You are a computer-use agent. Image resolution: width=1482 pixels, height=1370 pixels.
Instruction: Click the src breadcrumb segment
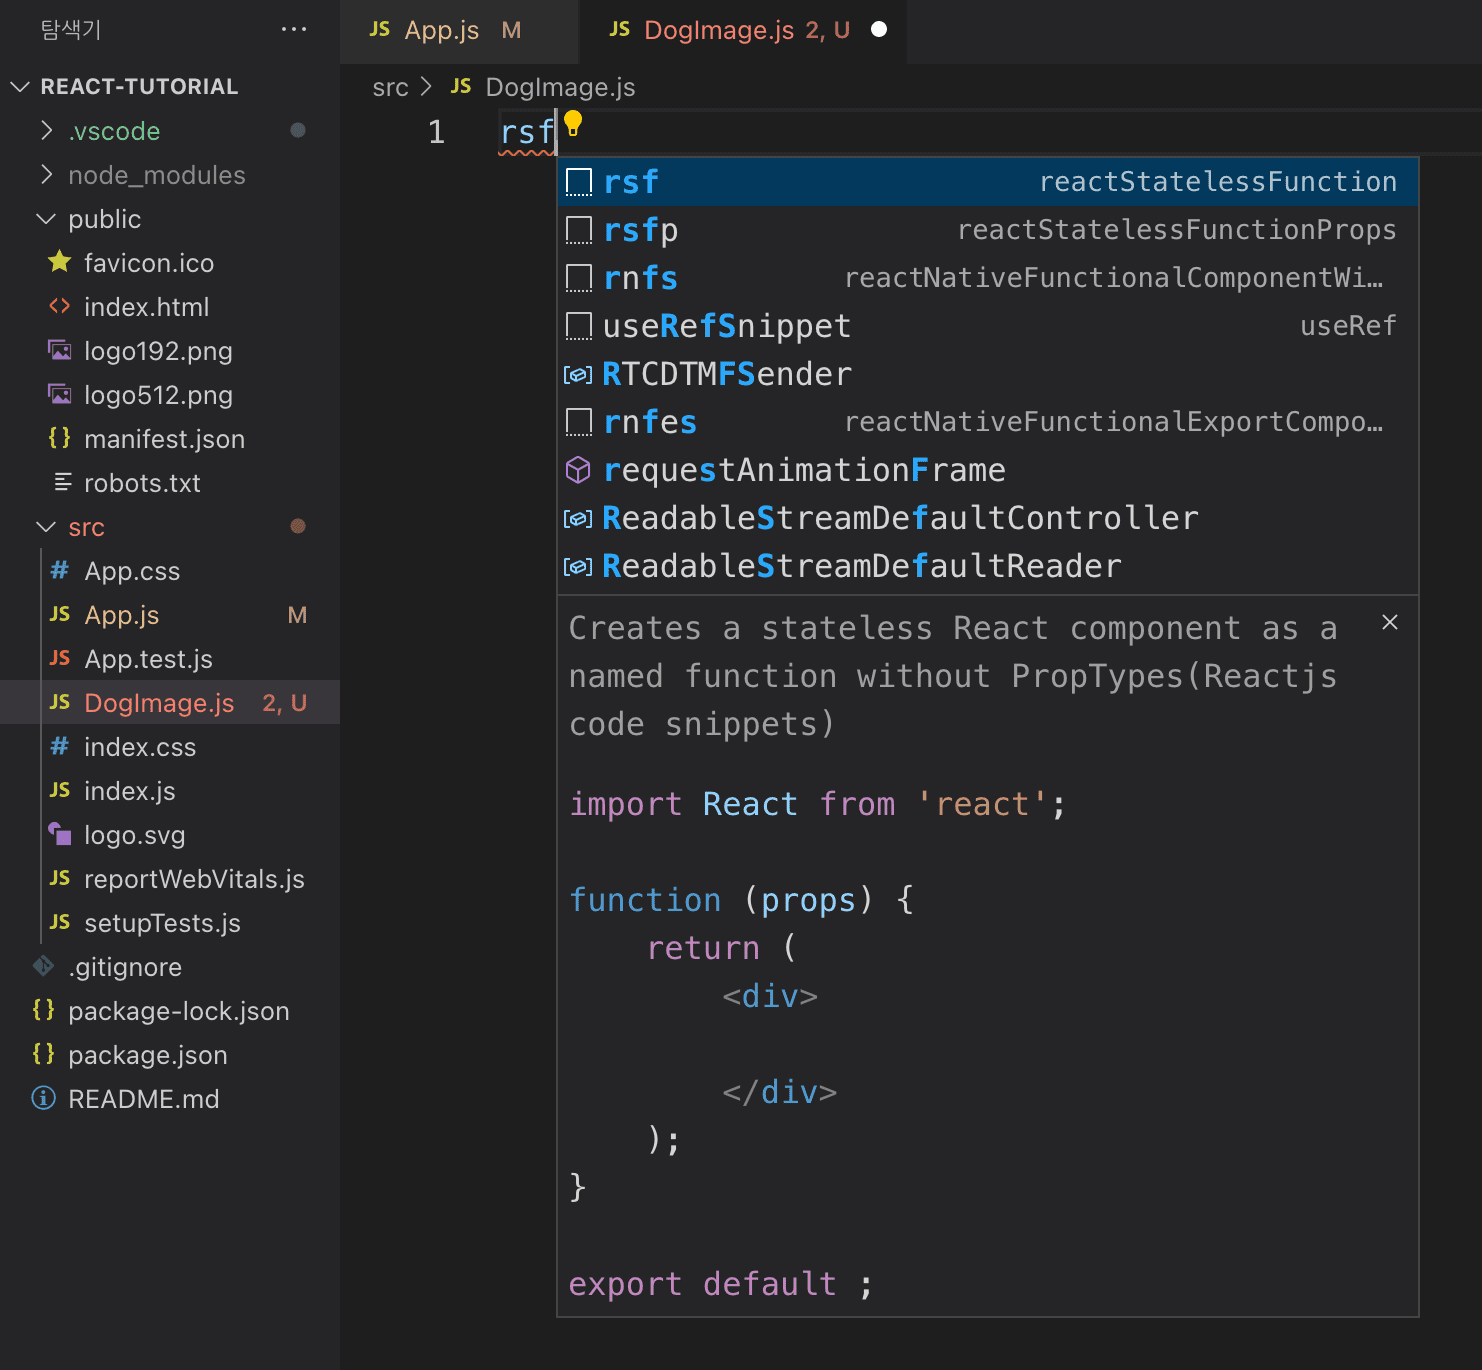390,87
